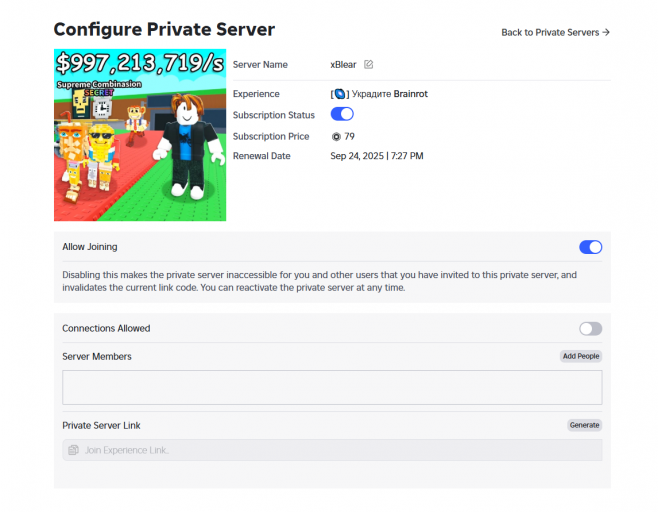This screenshot has width=658, height=512.
Task: Click the copy icon in link field
Action: pos(73,450)
